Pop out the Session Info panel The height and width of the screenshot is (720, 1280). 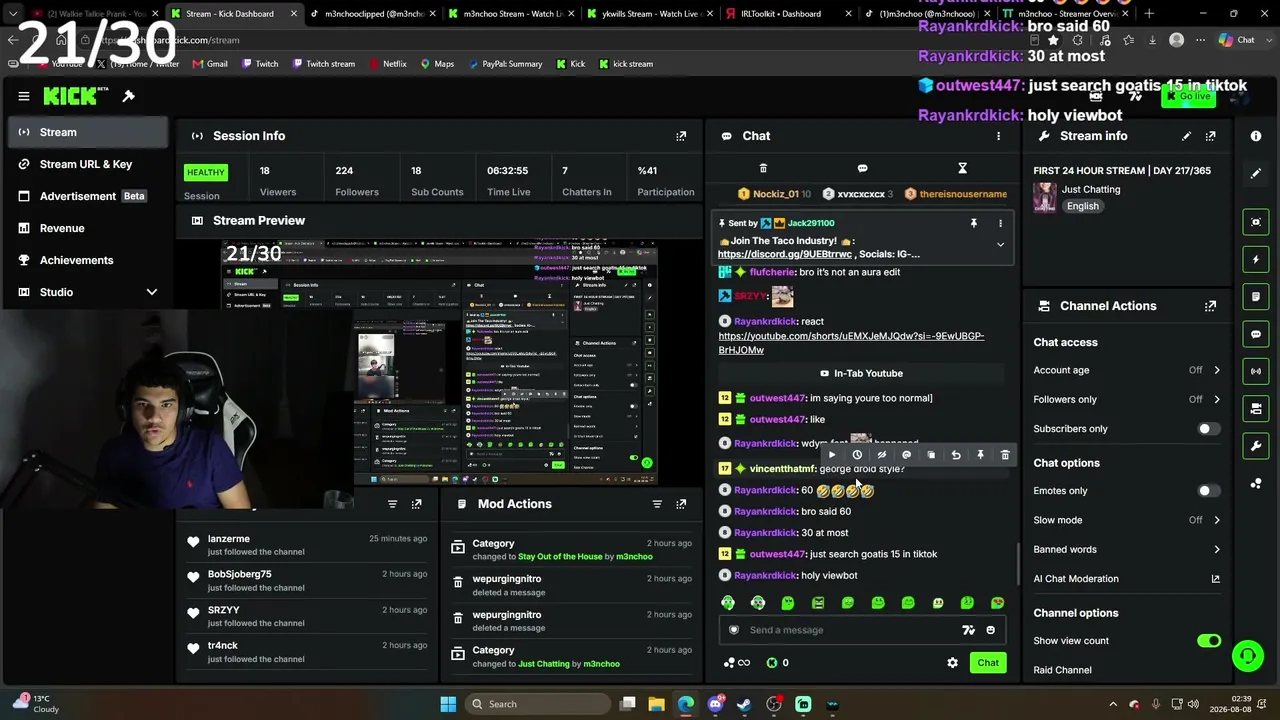click(681, 136)
